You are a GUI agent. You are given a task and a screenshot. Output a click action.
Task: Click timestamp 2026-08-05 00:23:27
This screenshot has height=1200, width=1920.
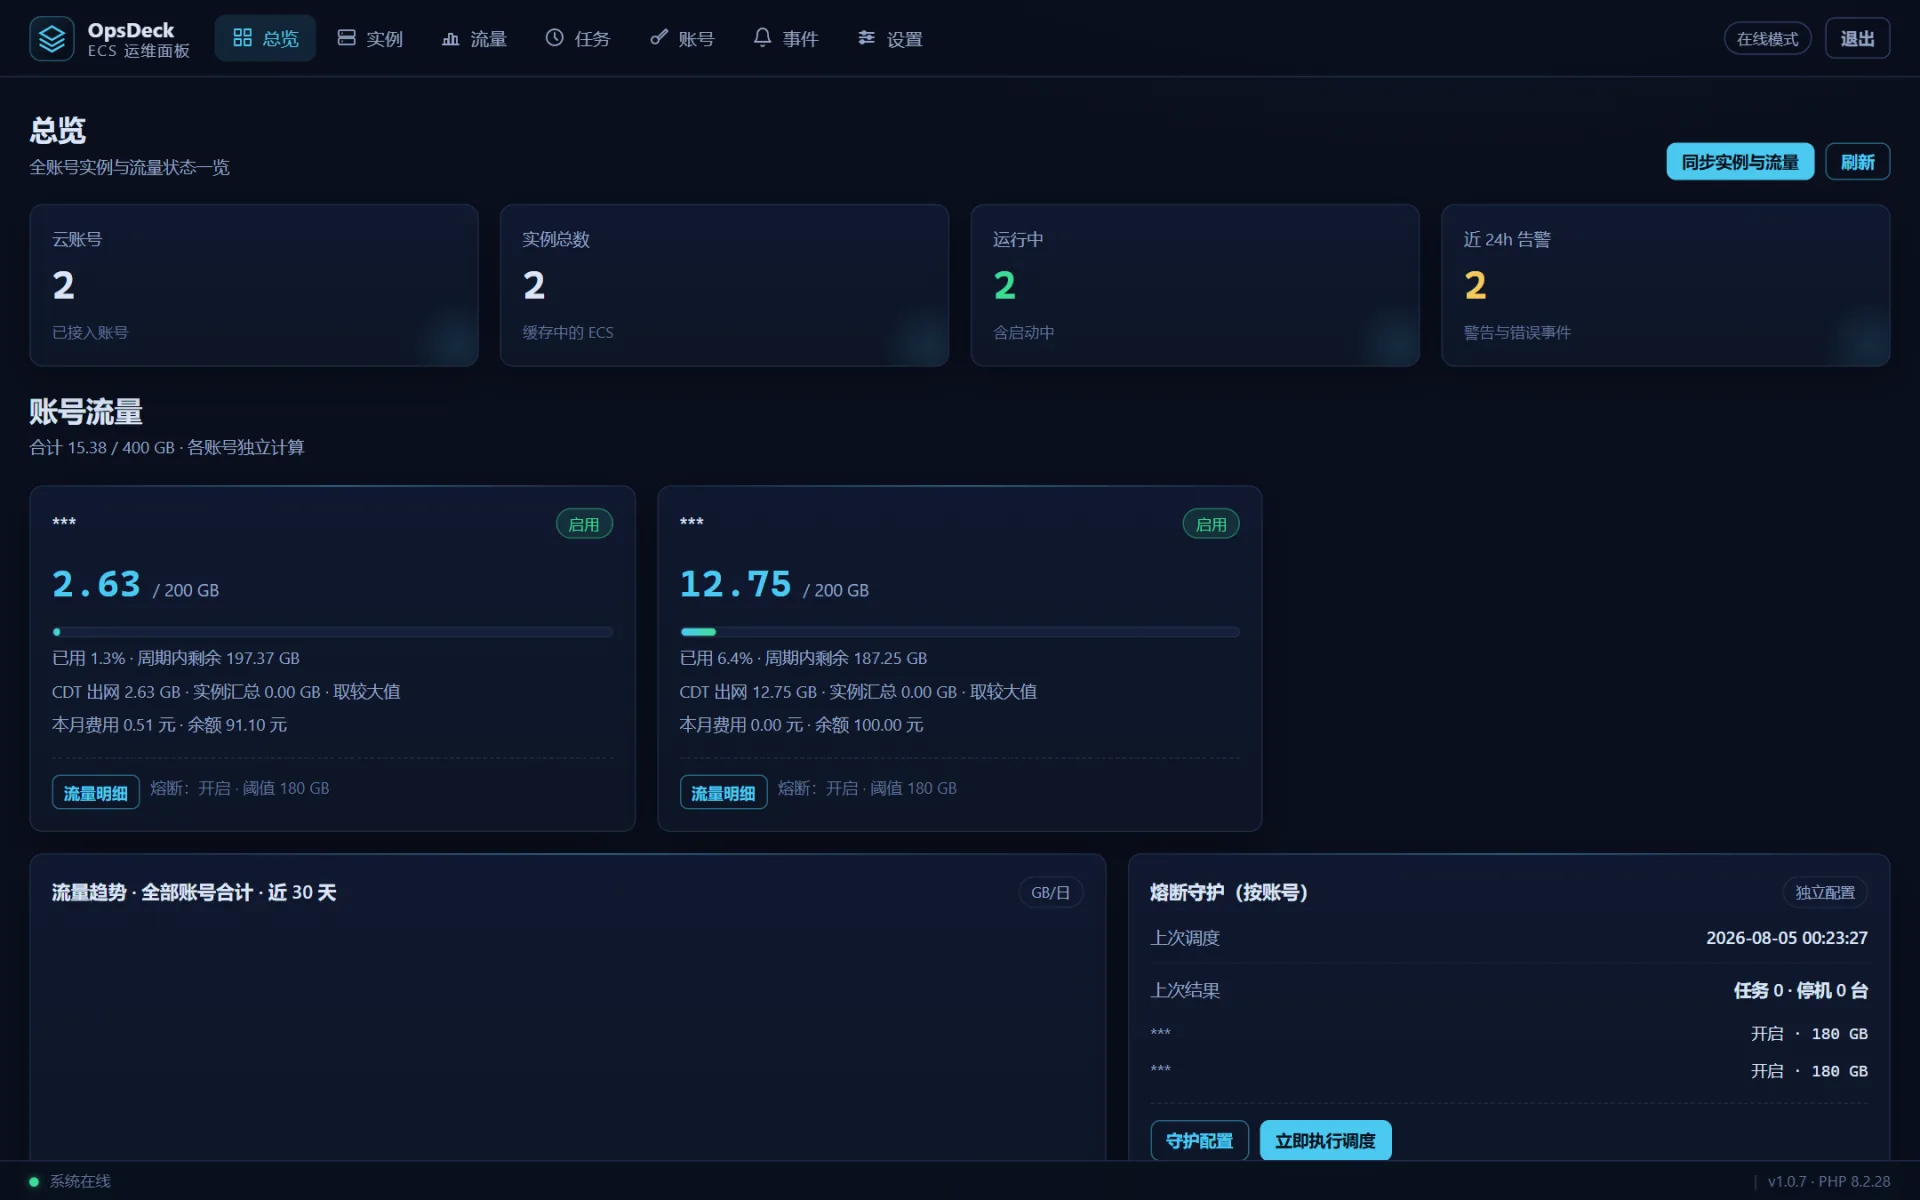(1786, 938)
